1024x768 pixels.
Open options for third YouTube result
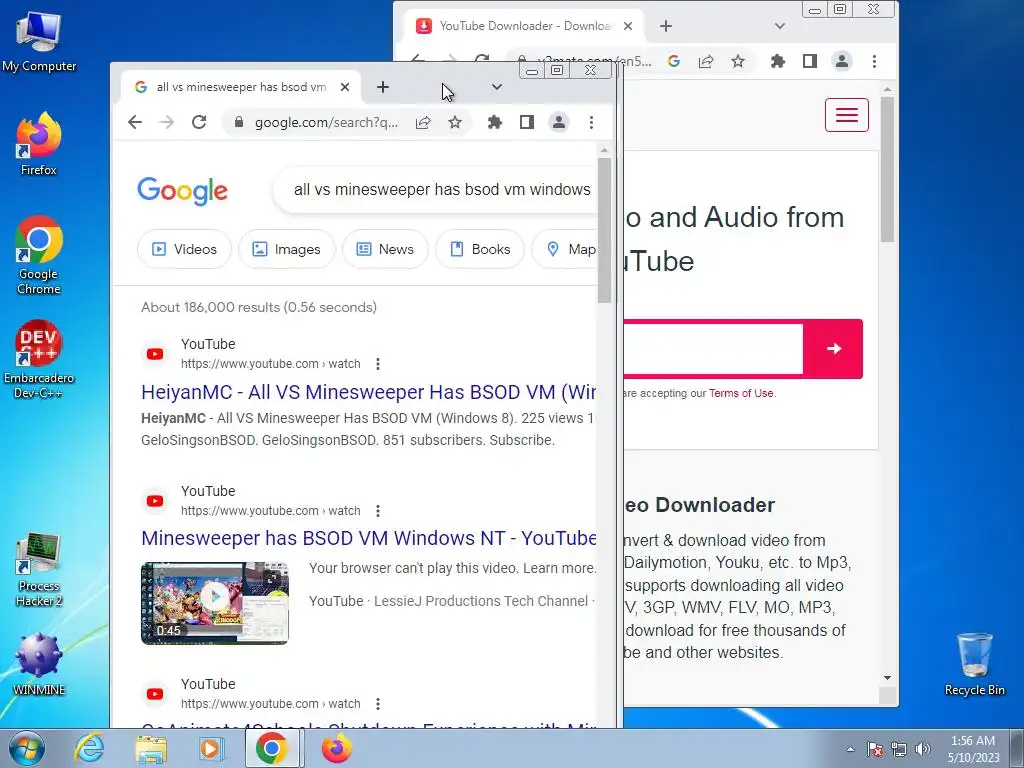(x=377, y=704)
